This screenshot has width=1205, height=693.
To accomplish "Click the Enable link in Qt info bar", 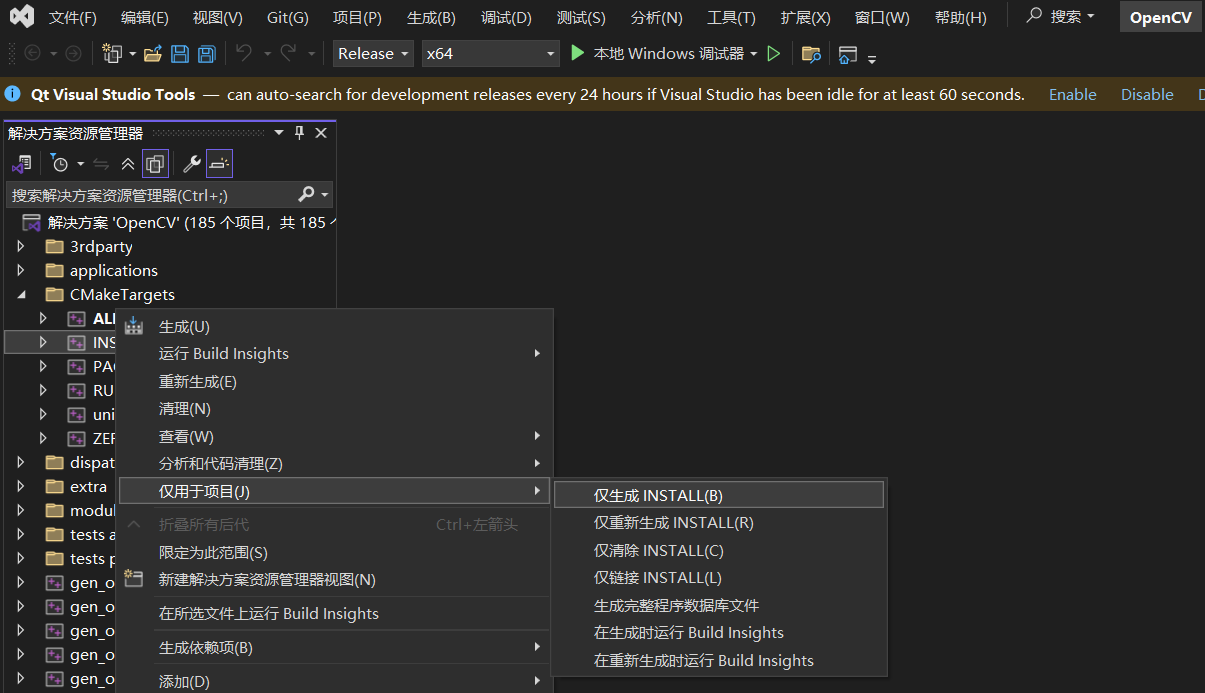I will click(x=1072, y=94).
